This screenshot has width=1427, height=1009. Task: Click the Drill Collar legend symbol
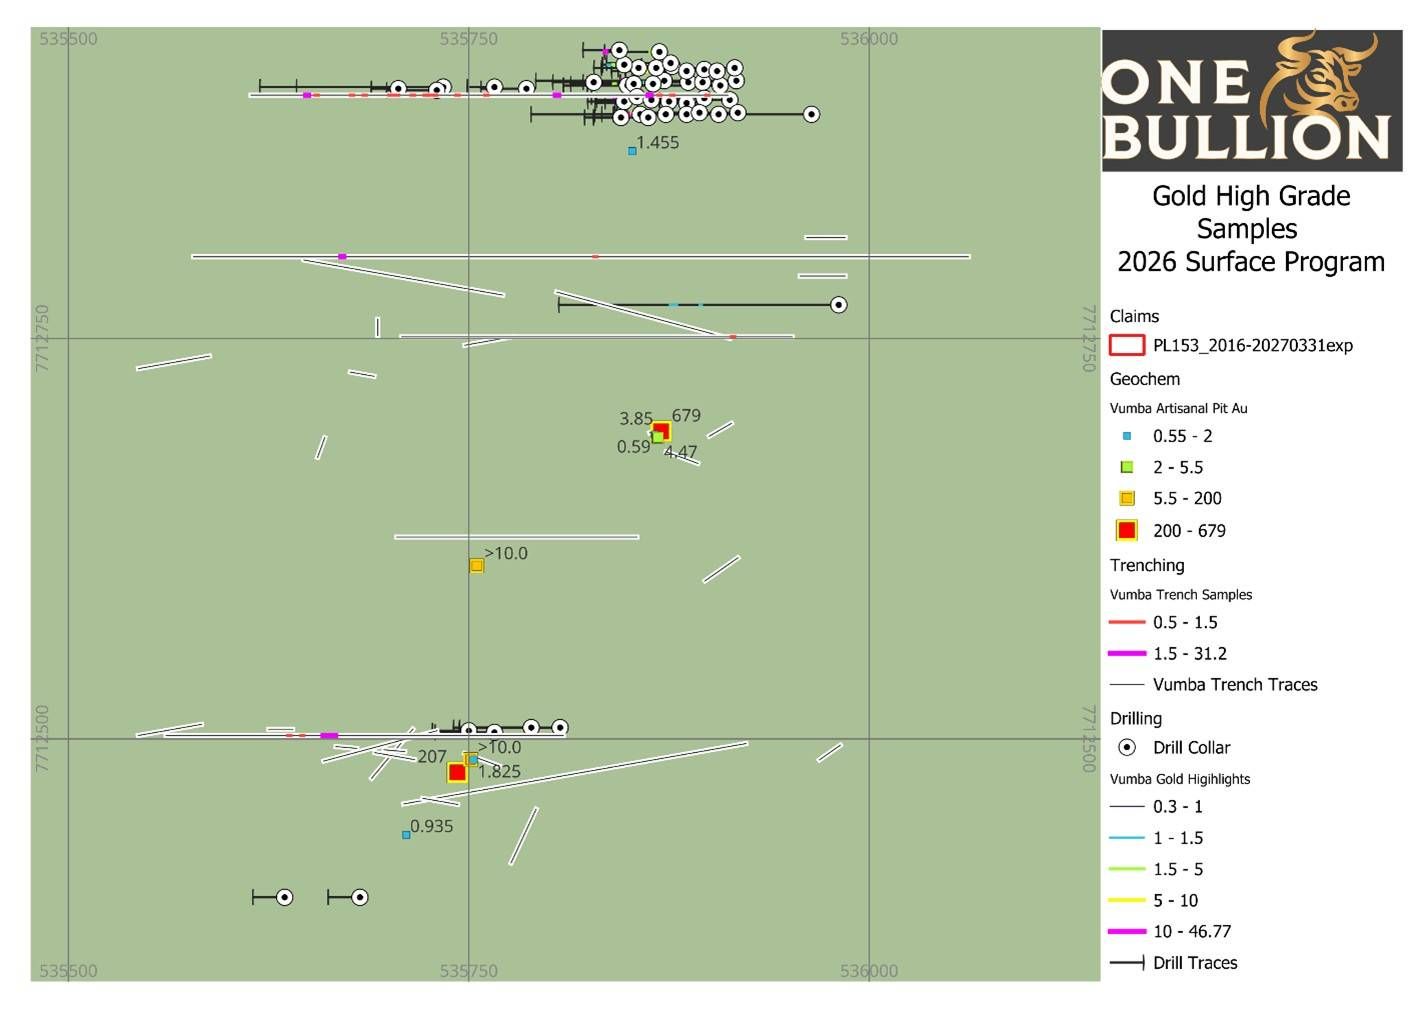1127,747
